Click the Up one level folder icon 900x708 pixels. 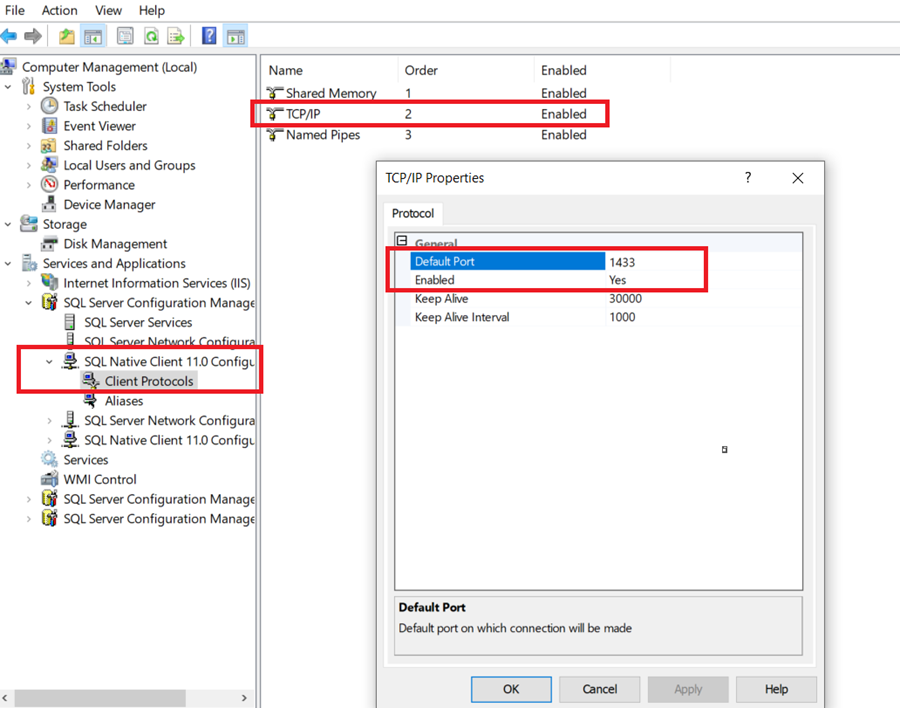tap(67, 36)
